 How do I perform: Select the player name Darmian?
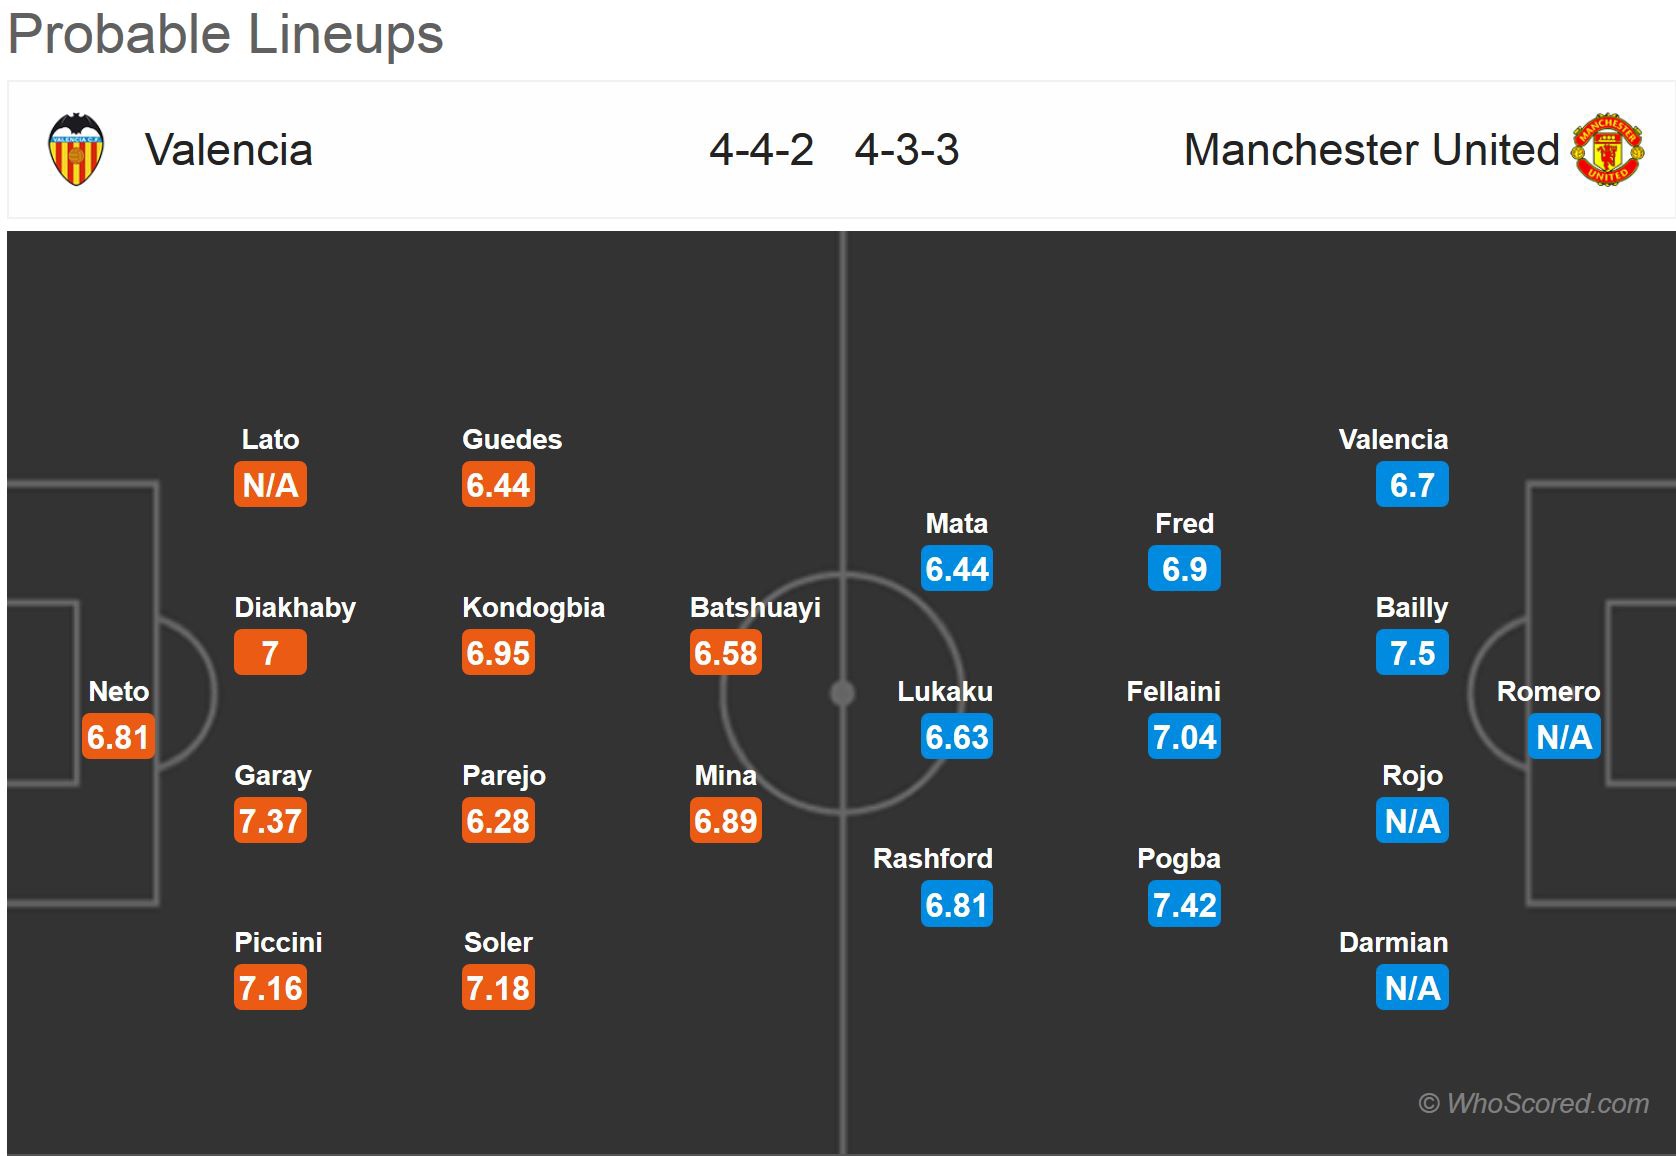tap(1393, 943)
